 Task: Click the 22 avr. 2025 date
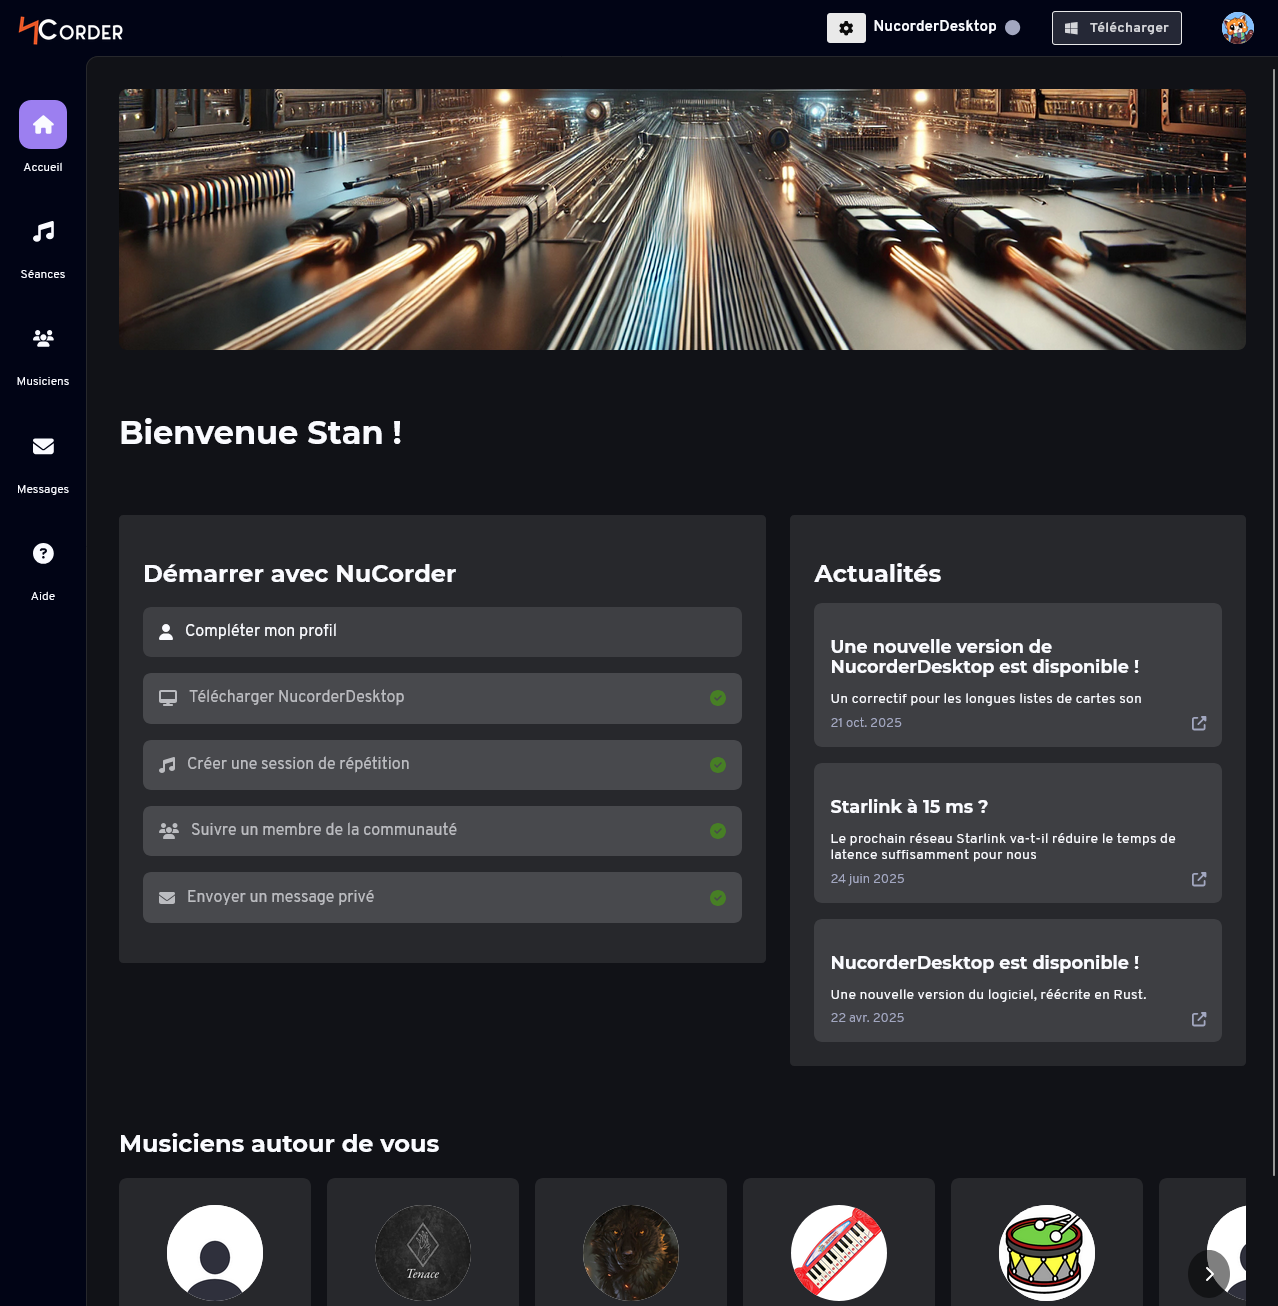[867, 1018]
